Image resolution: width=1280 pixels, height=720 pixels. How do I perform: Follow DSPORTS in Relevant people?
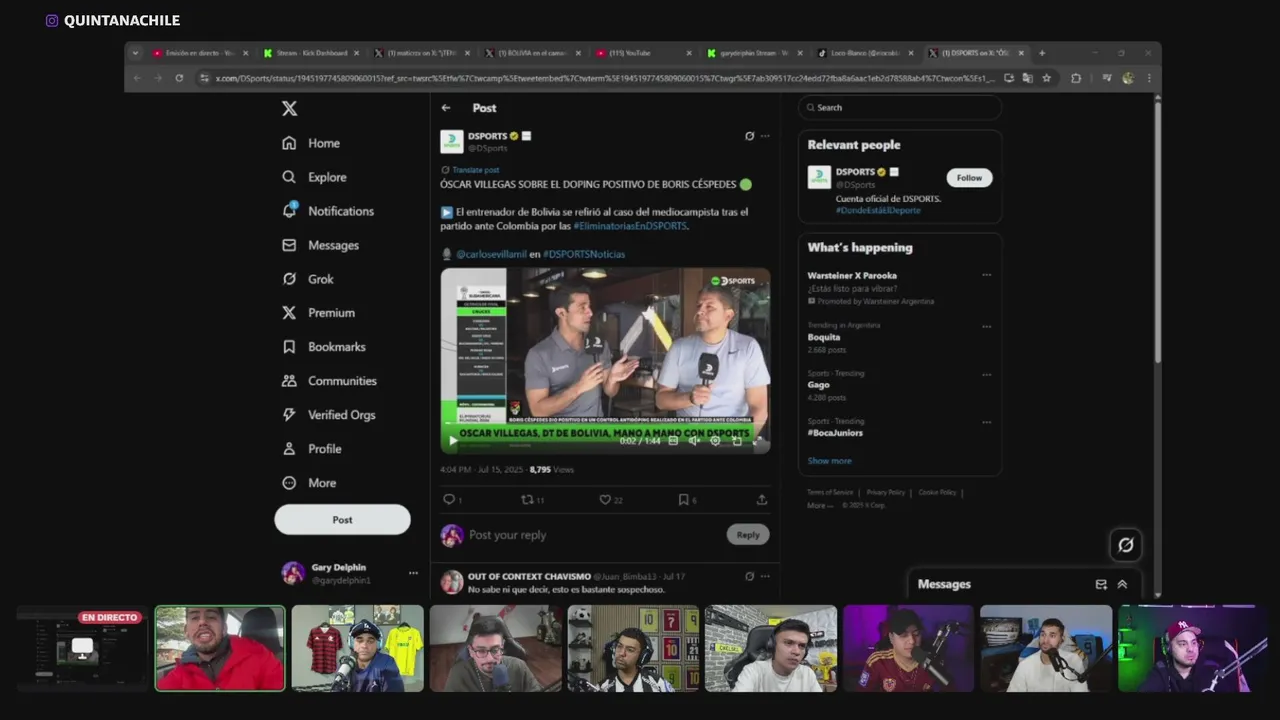tap(969, 178)
